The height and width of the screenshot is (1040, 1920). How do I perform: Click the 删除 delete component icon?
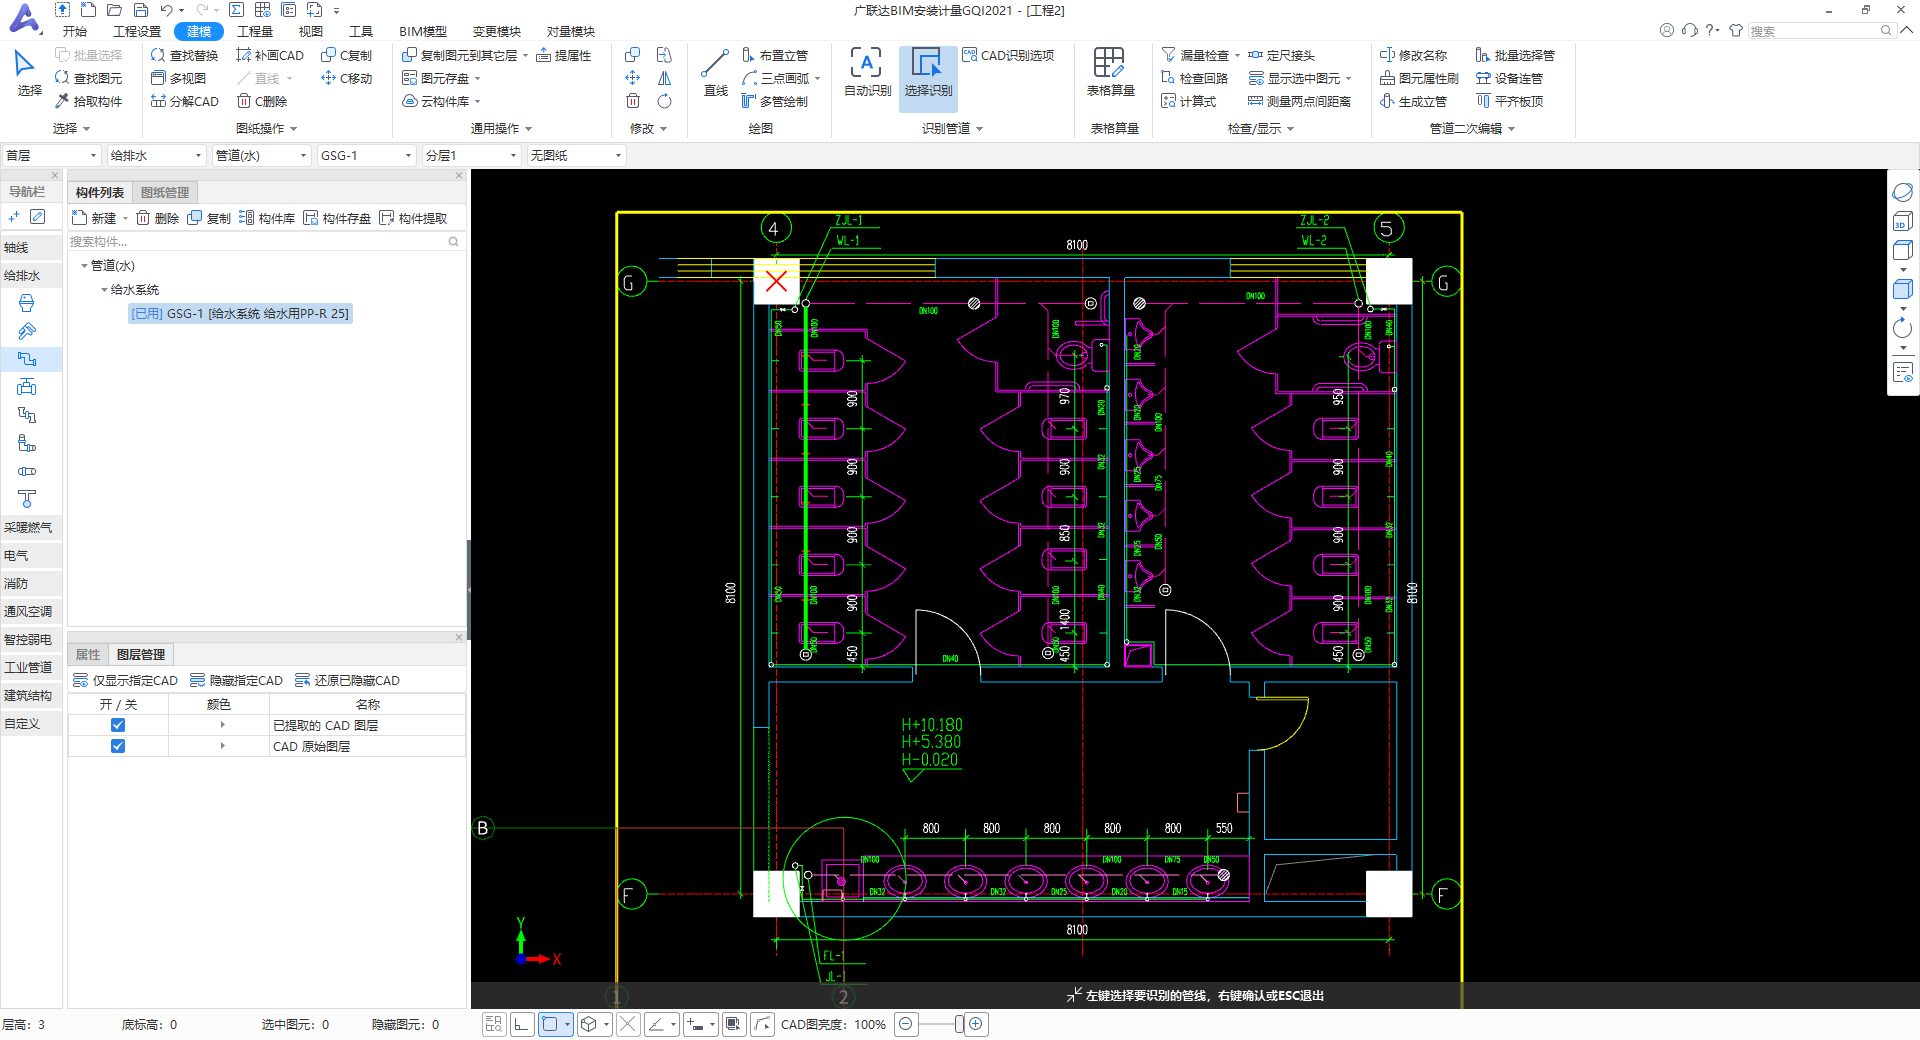coord(157,218)
